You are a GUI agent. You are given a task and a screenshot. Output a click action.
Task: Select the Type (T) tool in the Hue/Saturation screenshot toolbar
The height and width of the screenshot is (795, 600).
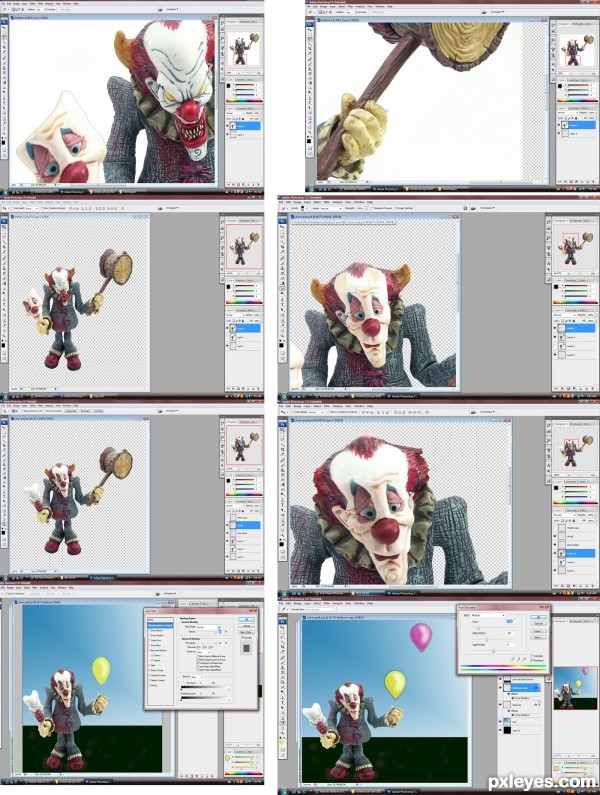click(283, 703)
